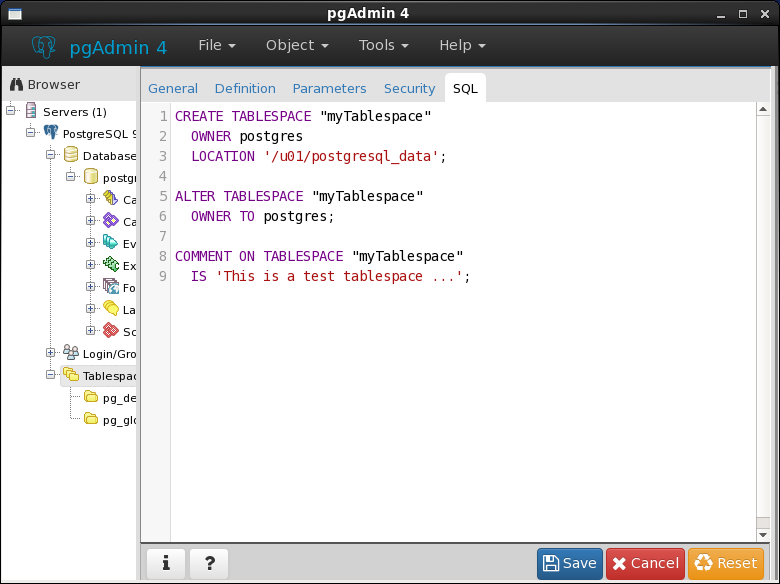Image resolution: width=780 pixels, height=584 pixels.
Task: Click the postgres database icon
Action: tap(91, 177)
